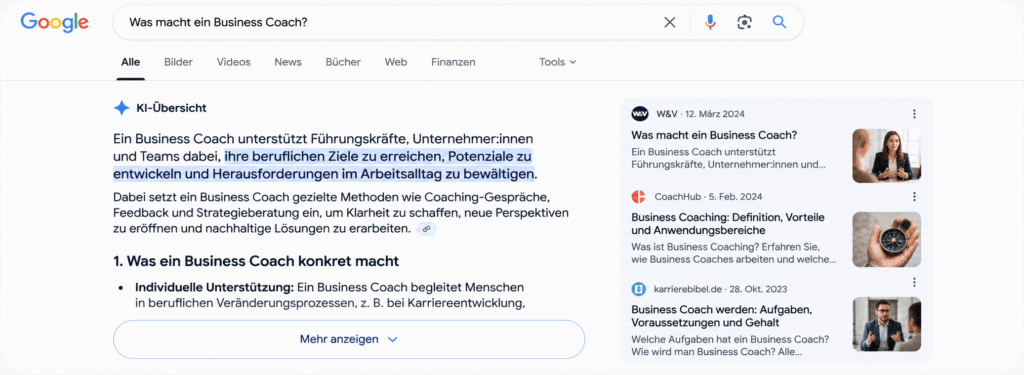Click the KI-Übersicht sparkle icon

pyautogui.click(x=121, y=108)
